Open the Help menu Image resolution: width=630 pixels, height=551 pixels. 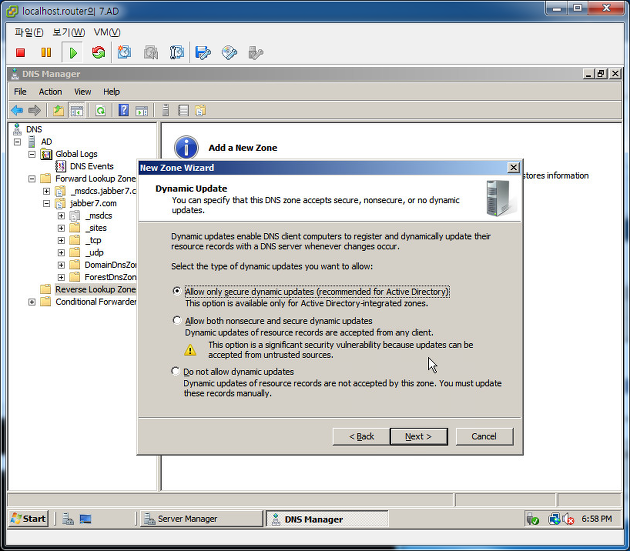[111, 92]
